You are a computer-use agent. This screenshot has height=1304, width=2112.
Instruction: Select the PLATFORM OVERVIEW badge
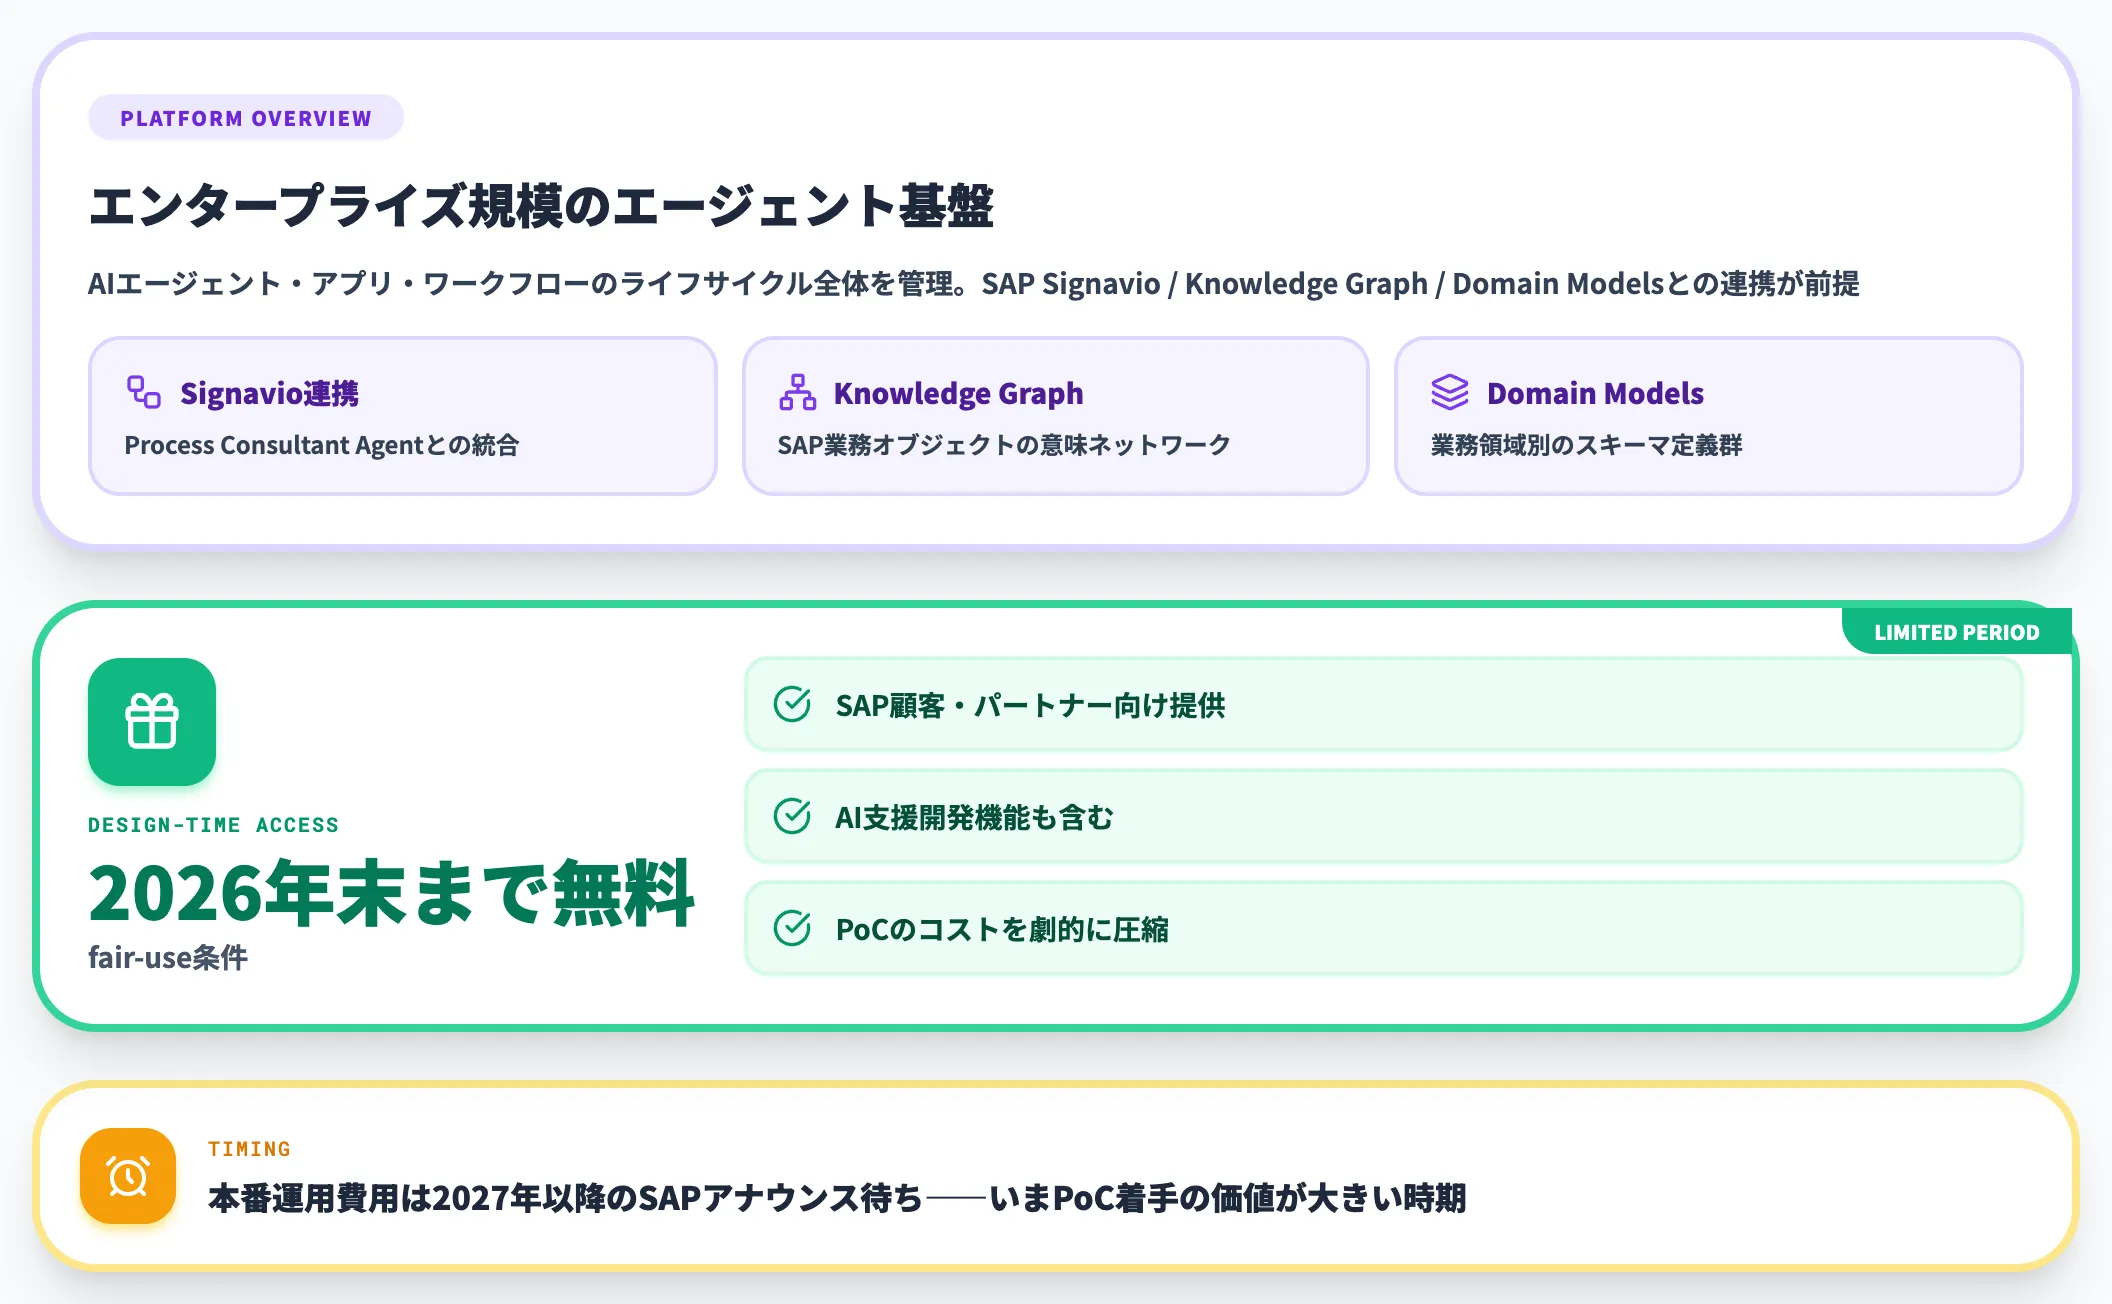click(246, 118)
